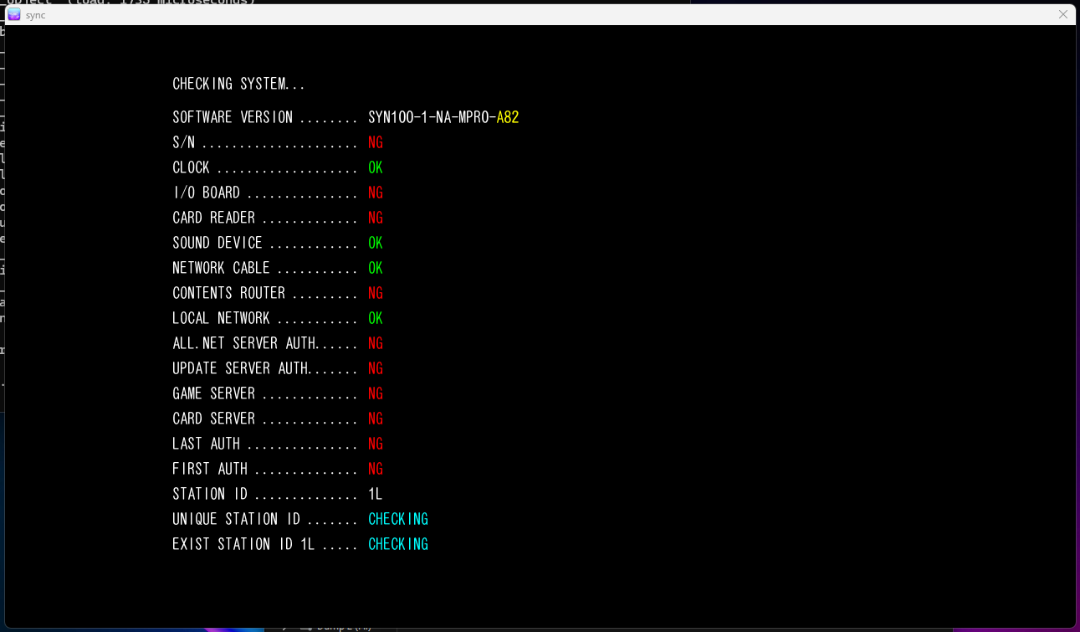Select the LAST AUTH status line
Image resolution: width=1080 pixels, height=632 pixels.
[375, 443]
